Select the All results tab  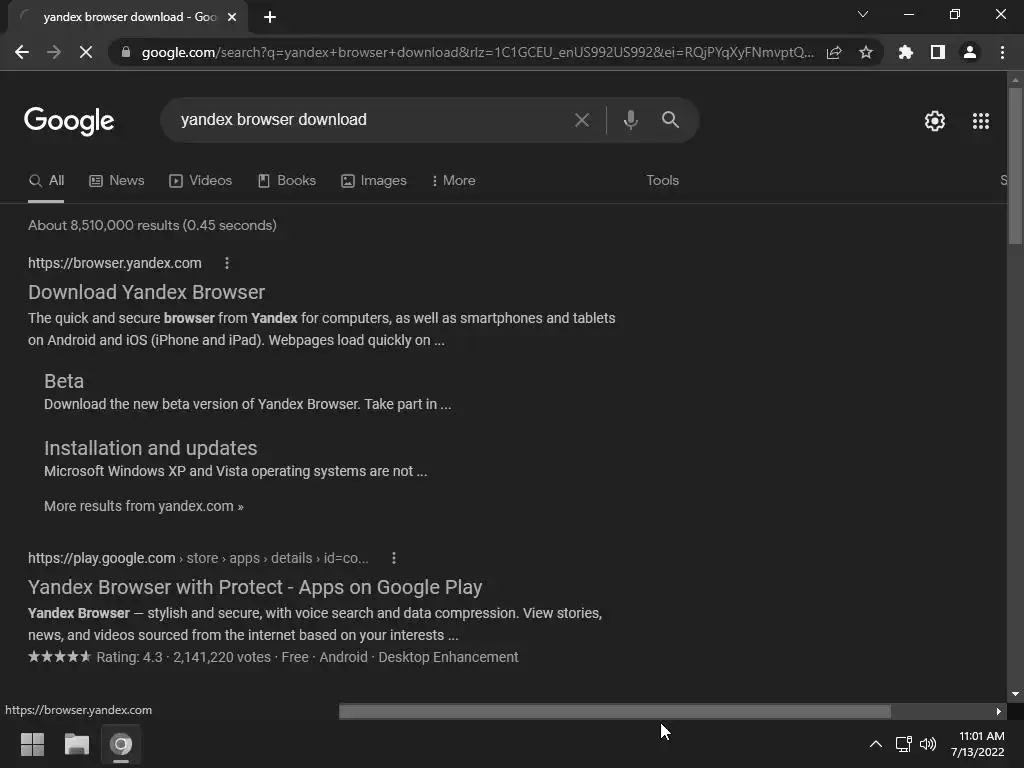coord(46,181)
